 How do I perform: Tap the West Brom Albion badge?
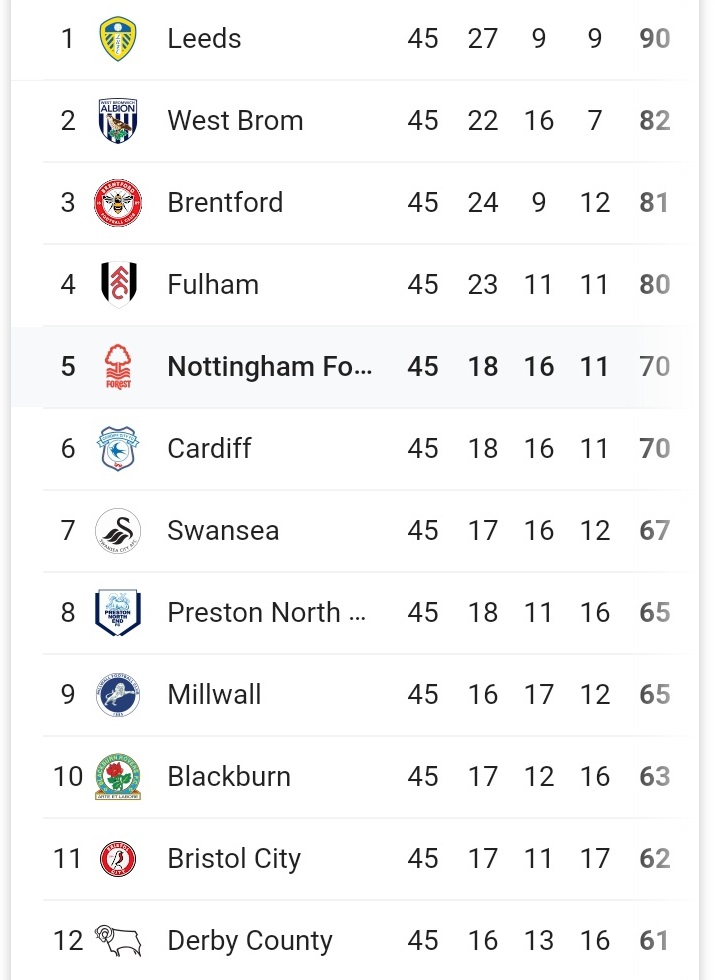[118, 121]
